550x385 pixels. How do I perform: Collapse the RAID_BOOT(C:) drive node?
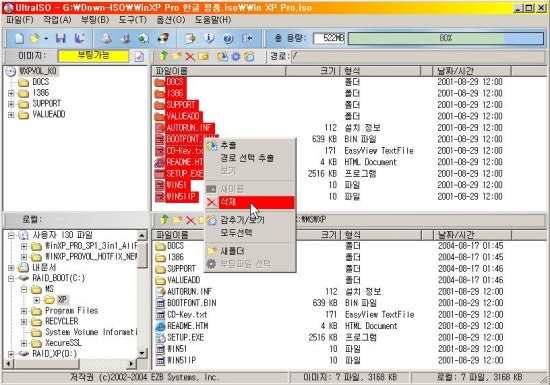tap(11, 278)
